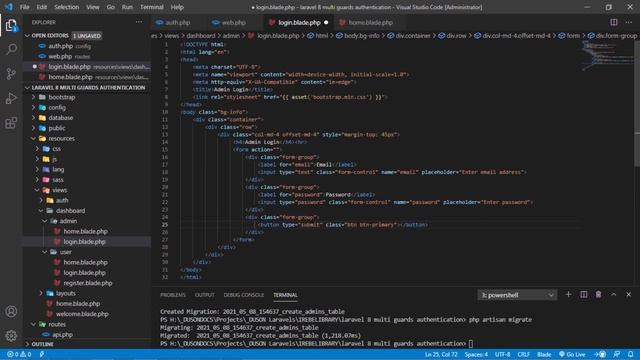The height and width of the screenshot is (360, 640).
Task: Open welcome.blade.php in explorer tree
Action: click(x=87, y=314)
